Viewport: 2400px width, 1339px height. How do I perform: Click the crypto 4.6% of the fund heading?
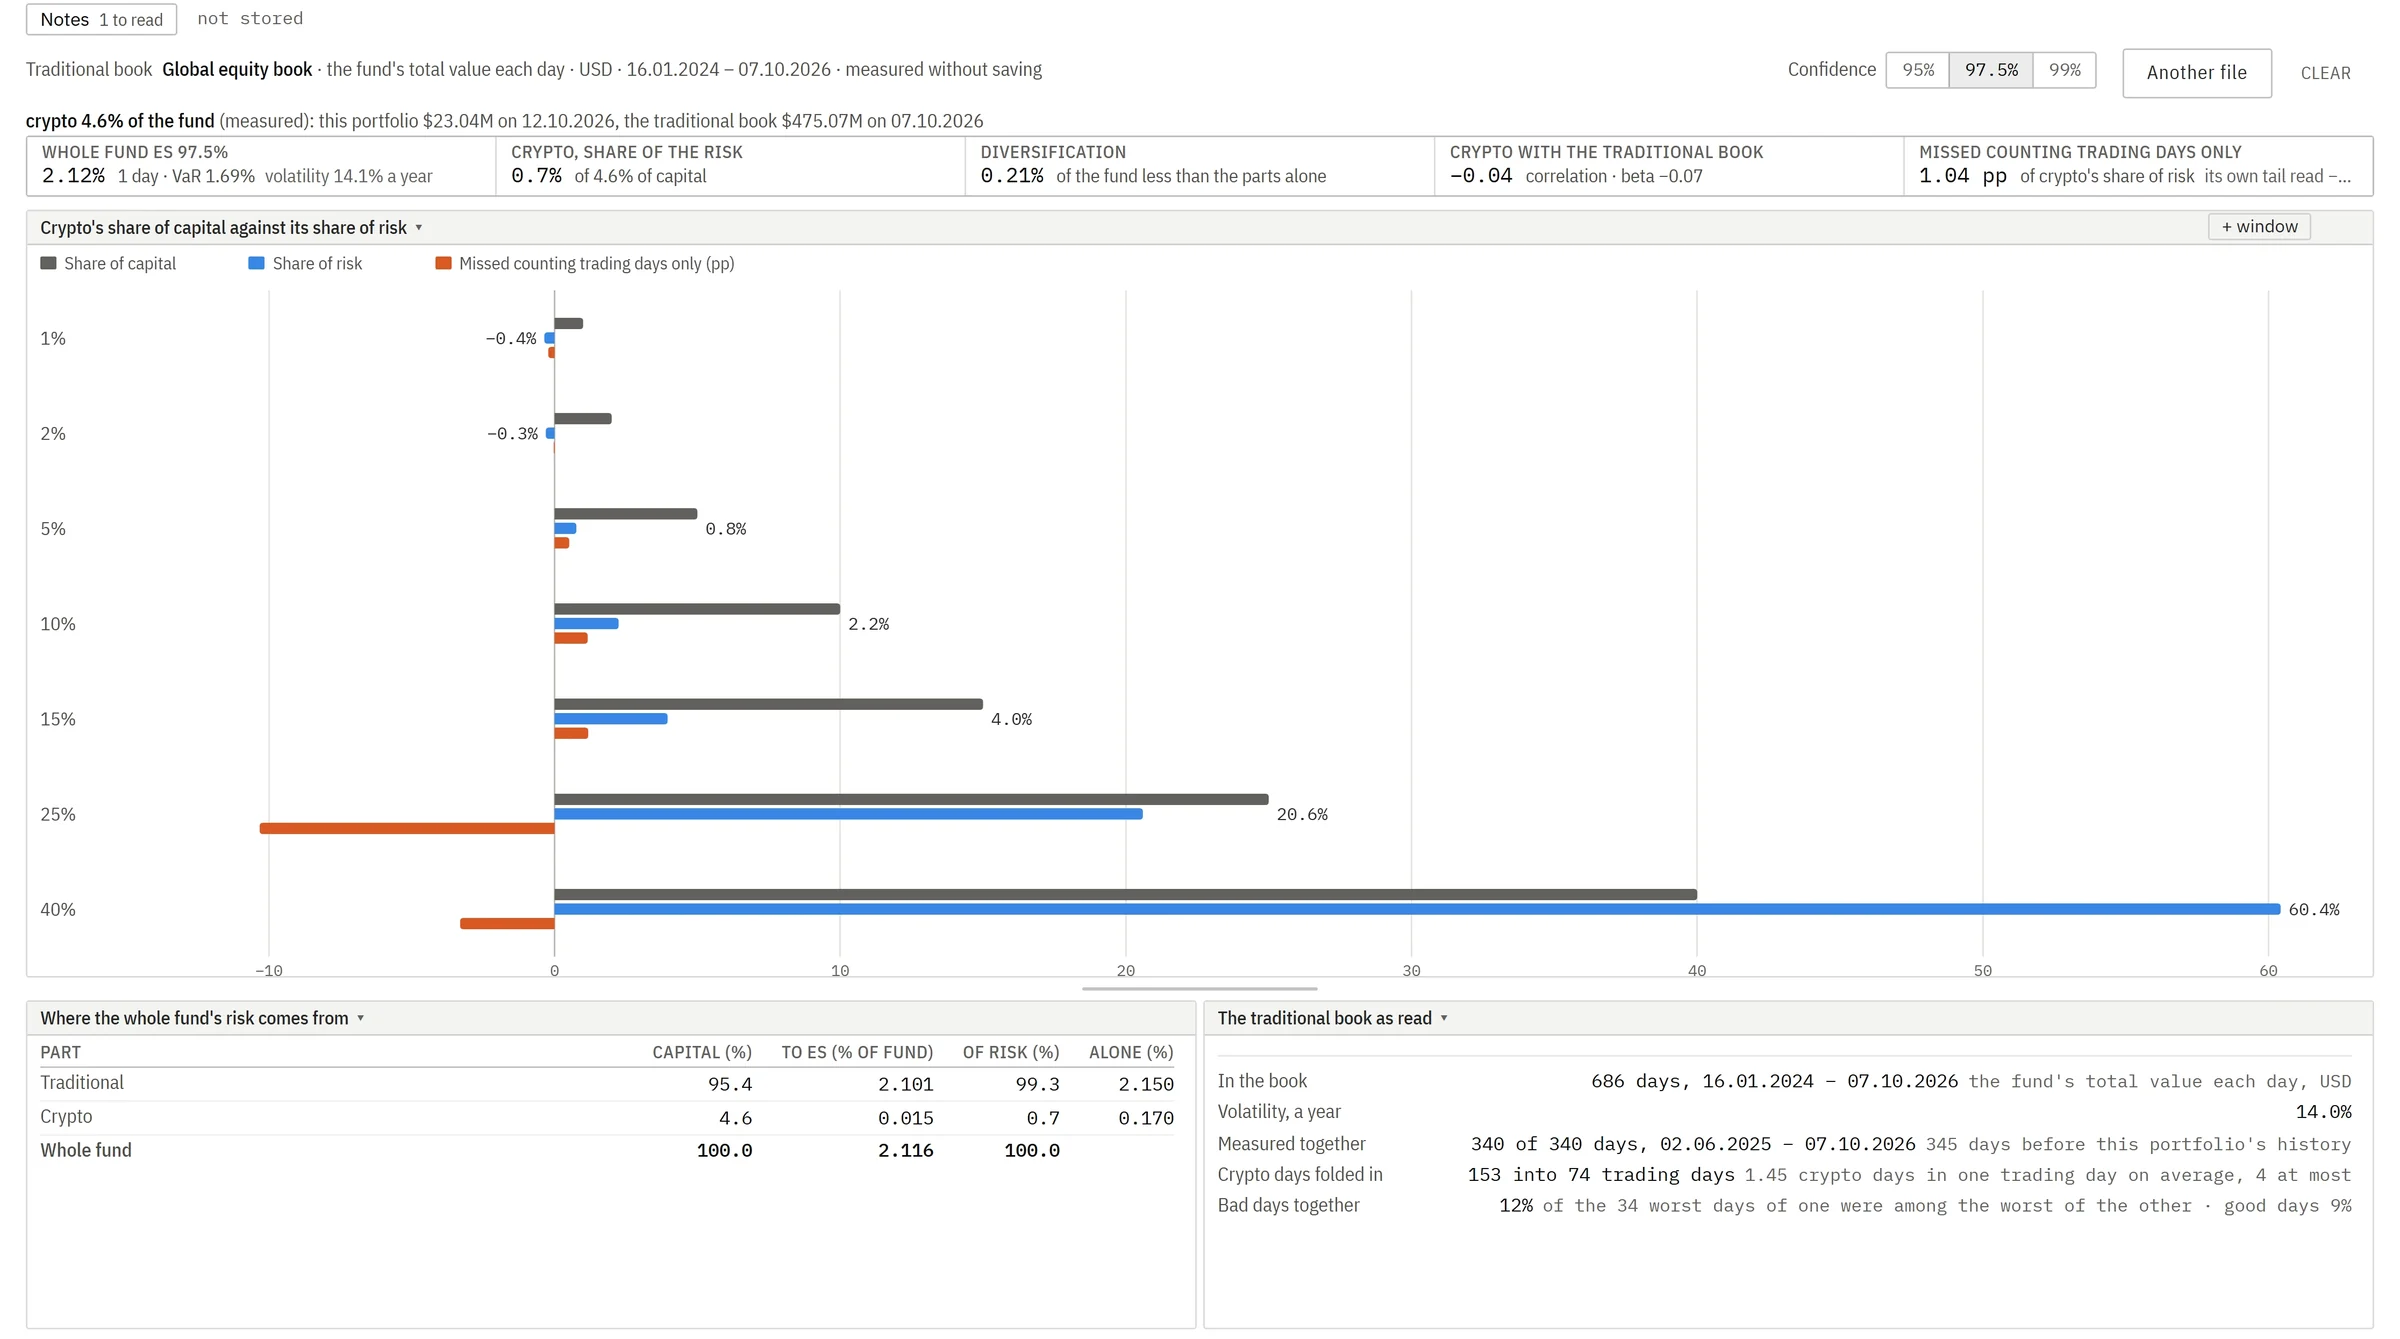(x=120, y=121)
